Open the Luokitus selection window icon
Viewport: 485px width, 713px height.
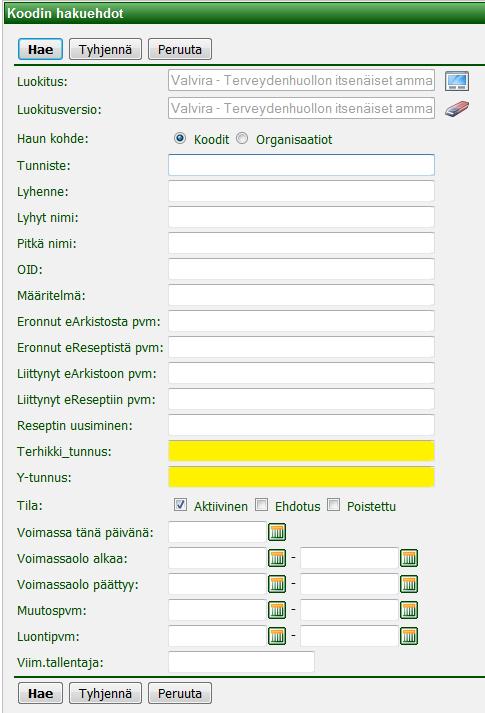click(x=457, y=81)
